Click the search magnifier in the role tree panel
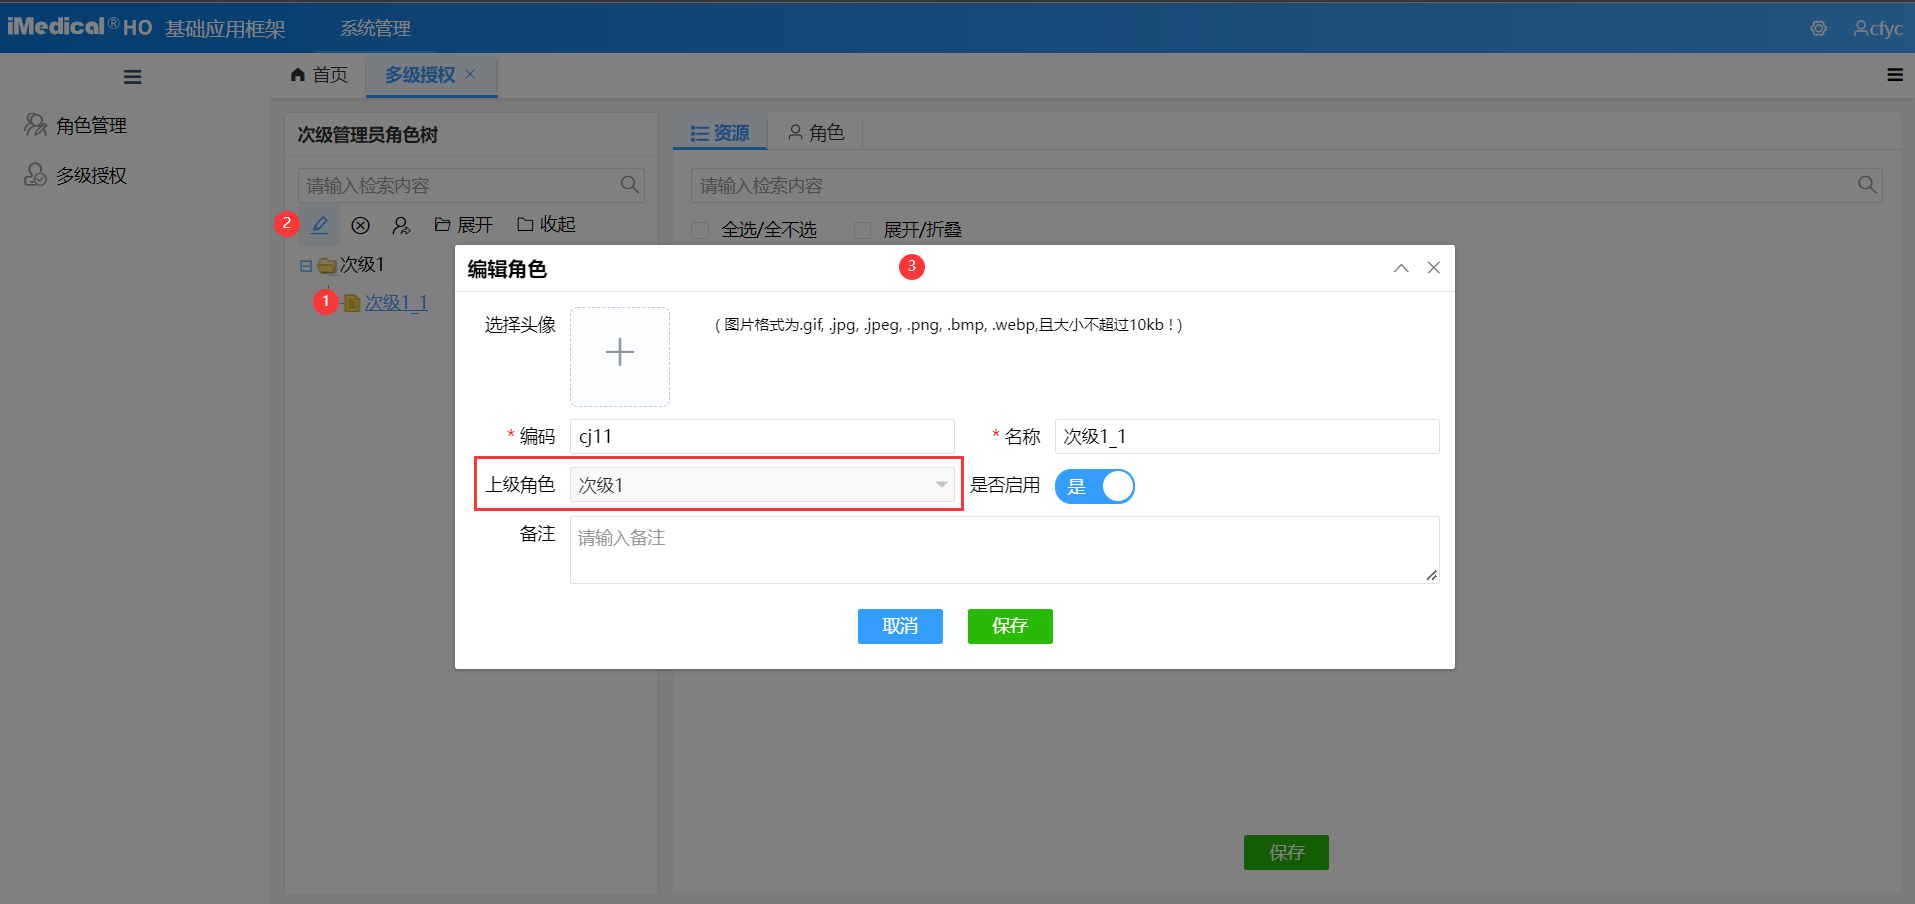 pyautogui.click(x=629, y=184)
